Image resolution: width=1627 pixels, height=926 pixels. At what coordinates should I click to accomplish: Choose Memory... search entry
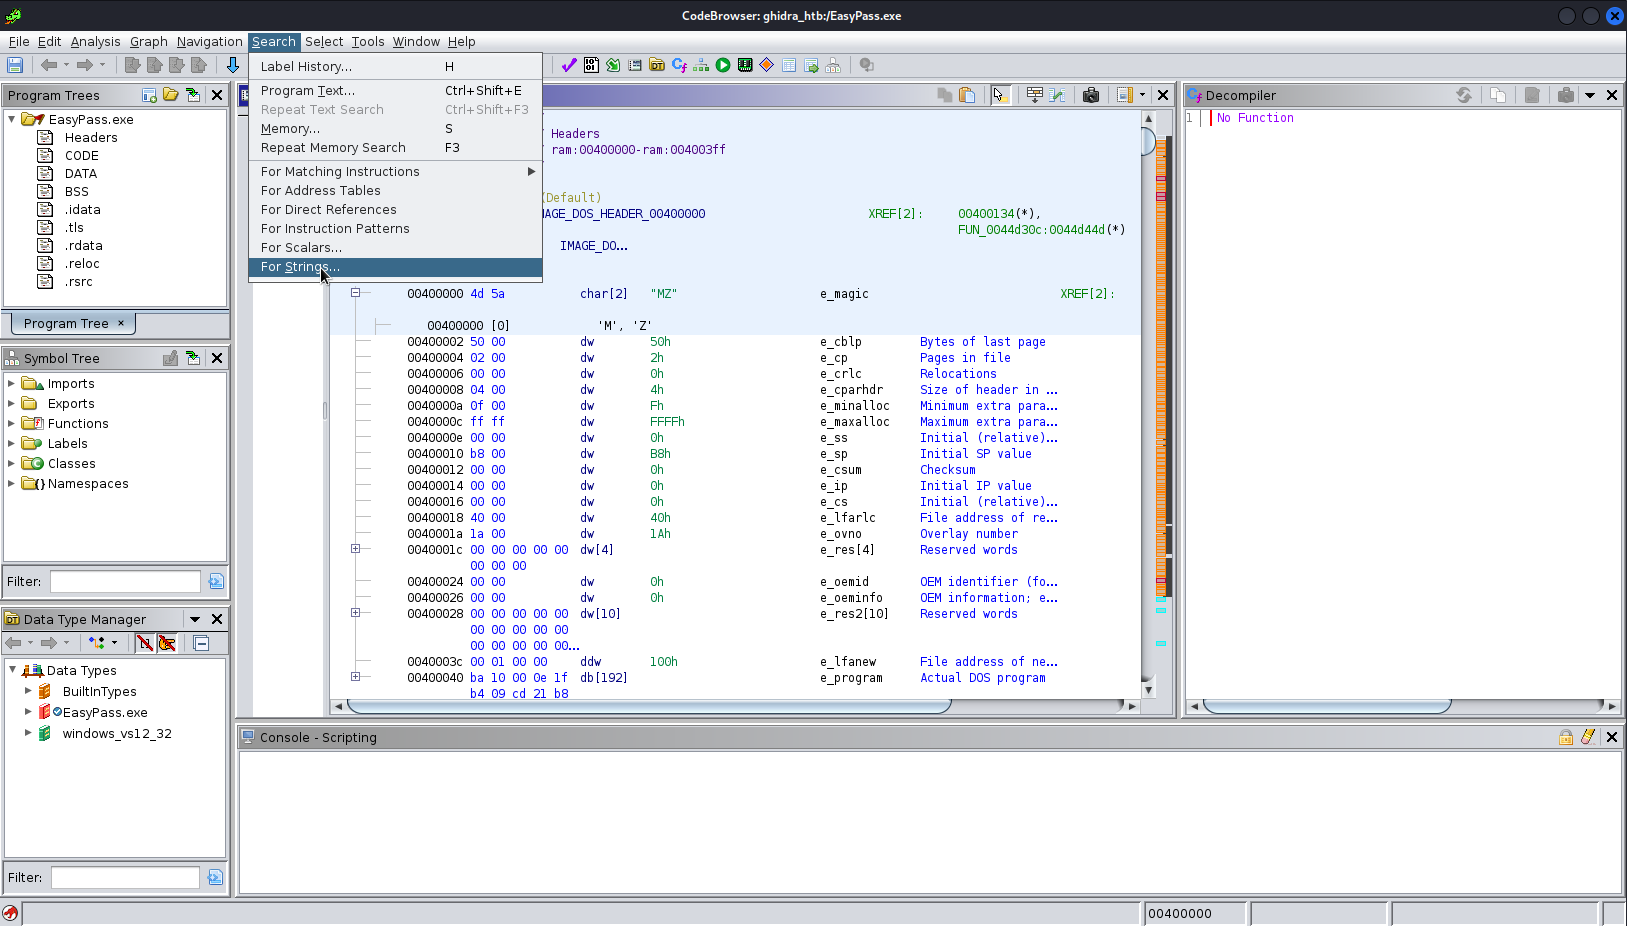395,129
